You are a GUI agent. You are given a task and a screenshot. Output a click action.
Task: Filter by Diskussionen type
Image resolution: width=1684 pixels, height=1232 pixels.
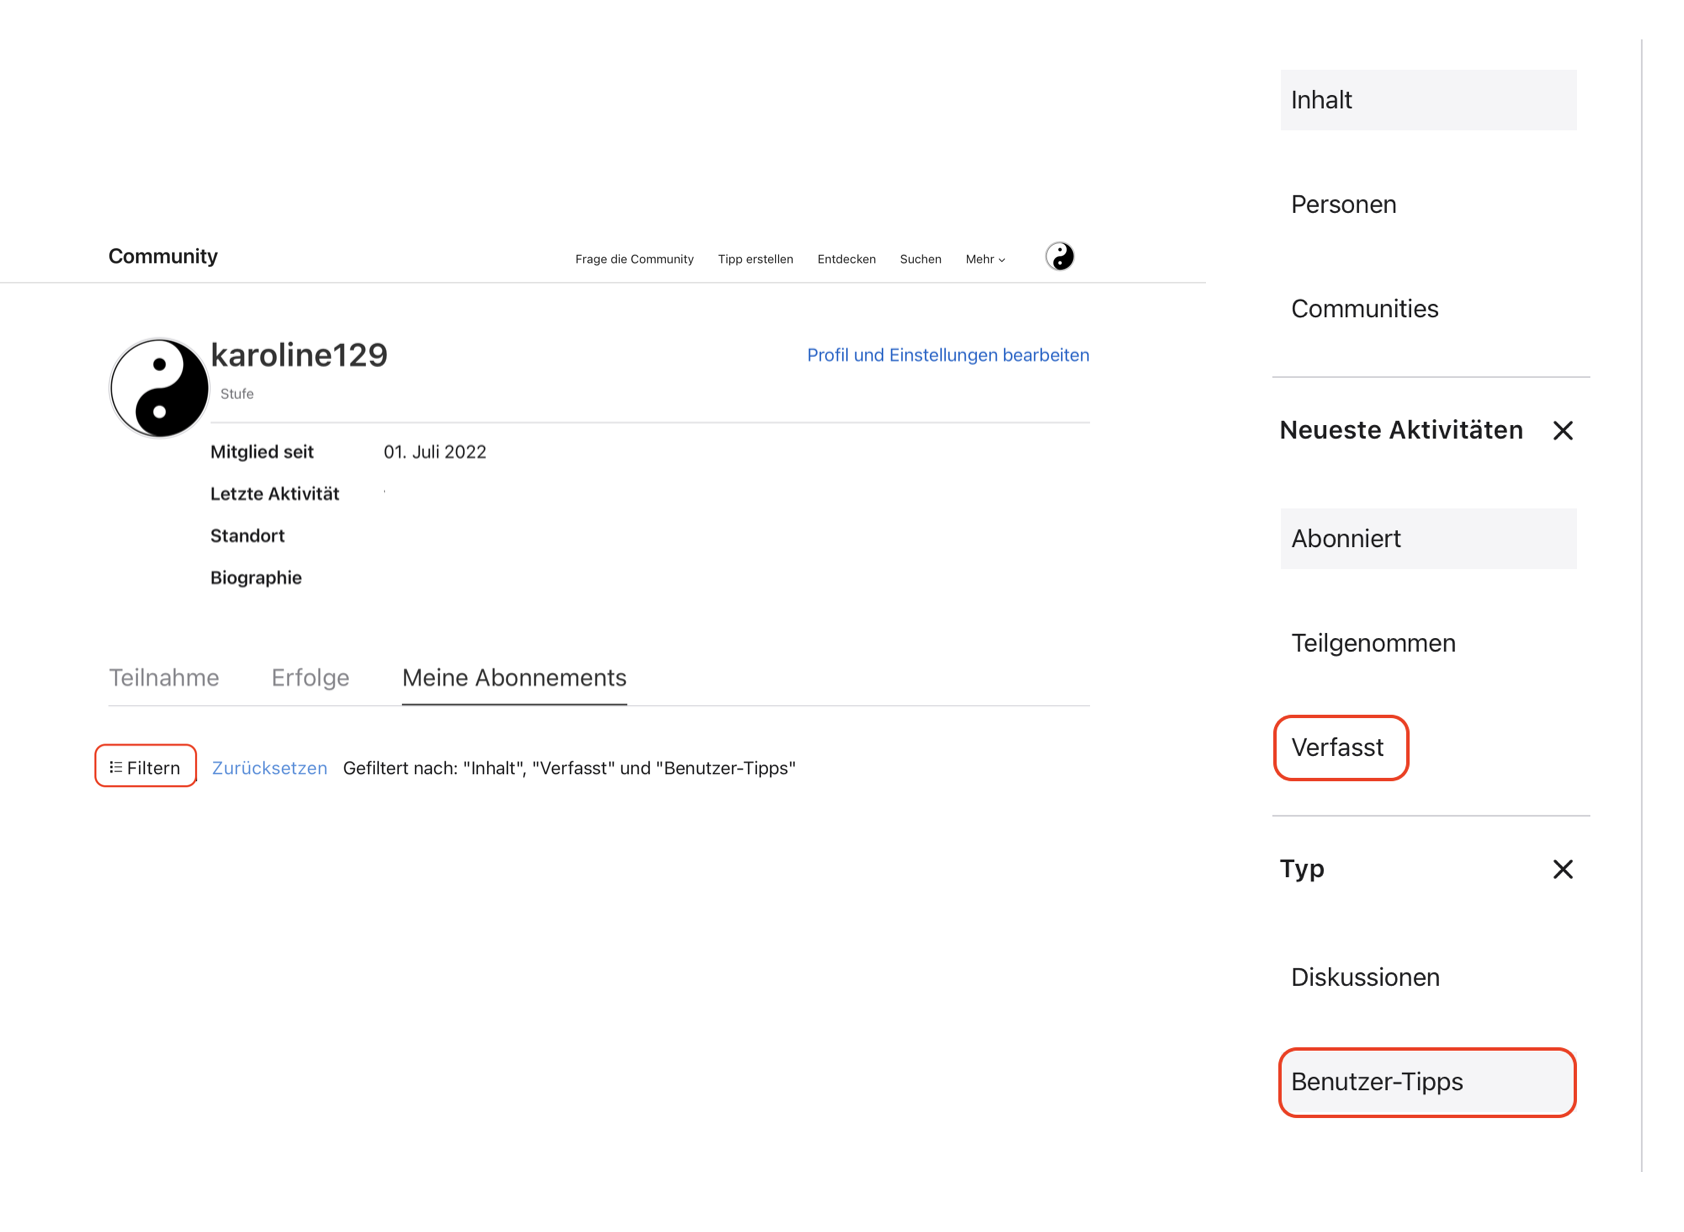pos(1365,977)
